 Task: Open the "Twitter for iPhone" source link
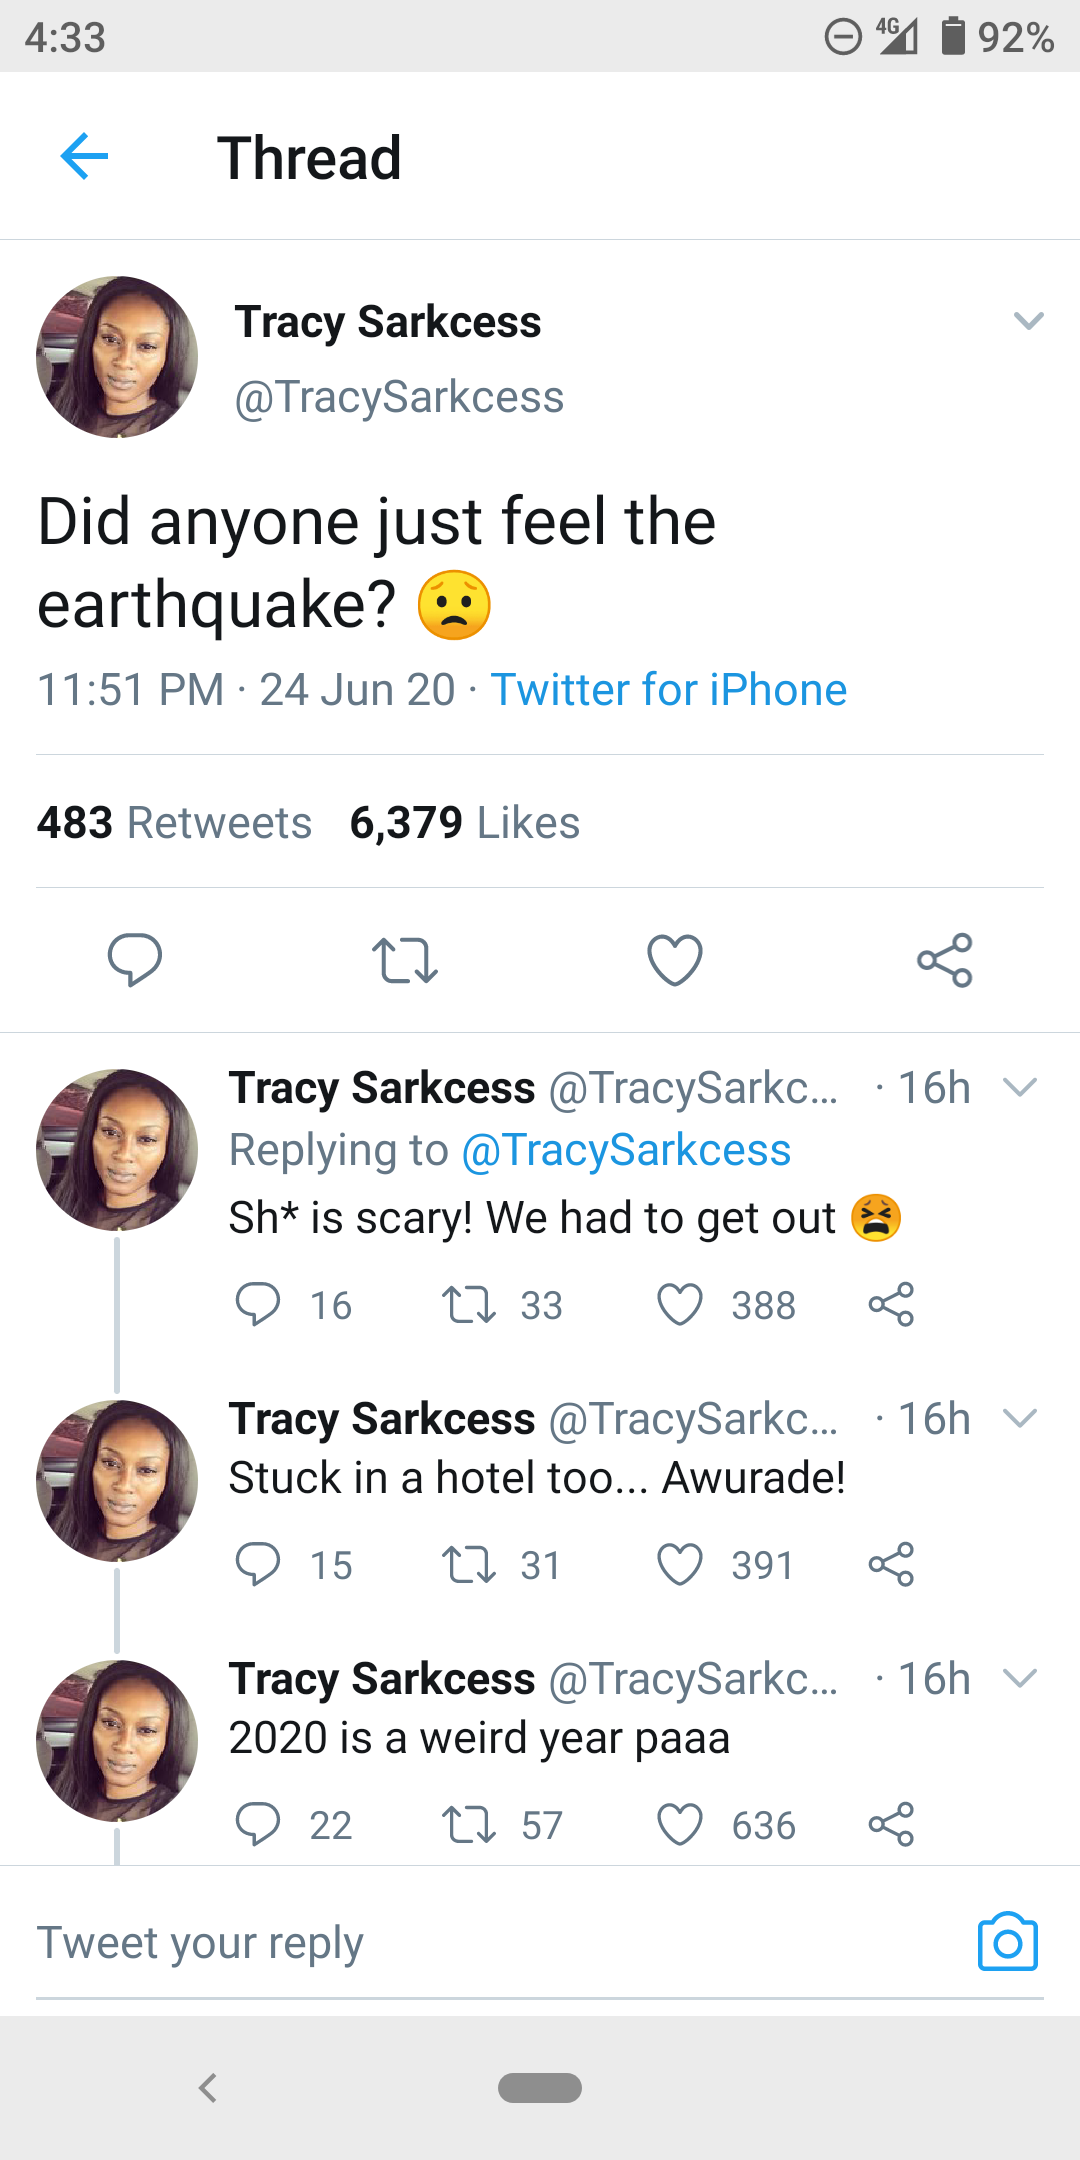pos(668,690)
